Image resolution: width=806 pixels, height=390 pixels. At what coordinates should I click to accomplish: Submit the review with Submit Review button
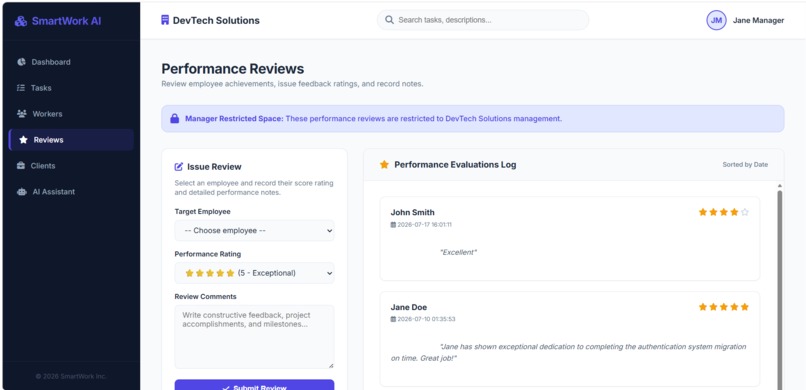(x=254, y=385)
